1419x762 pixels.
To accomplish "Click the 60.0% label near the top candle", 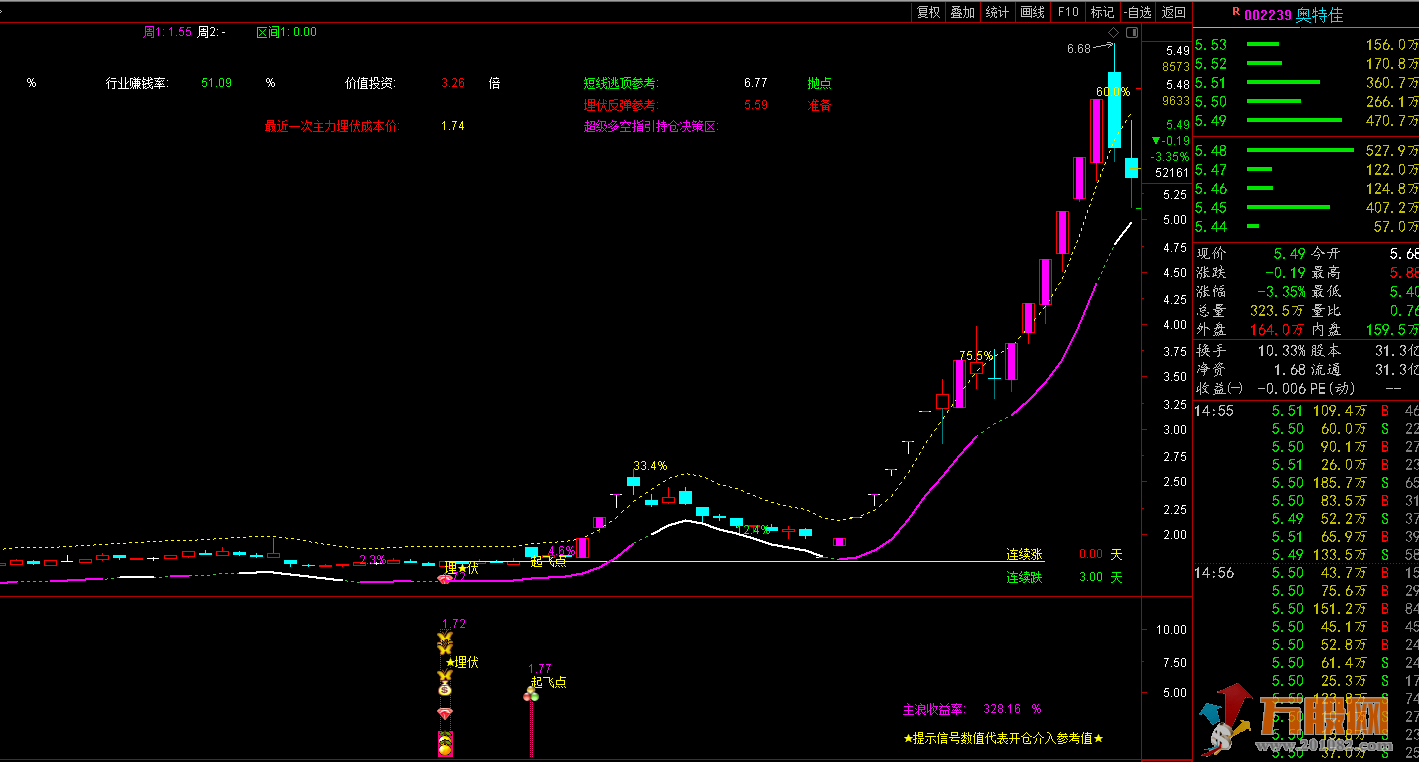I will pyautogui.click(x=1112, y=91).
